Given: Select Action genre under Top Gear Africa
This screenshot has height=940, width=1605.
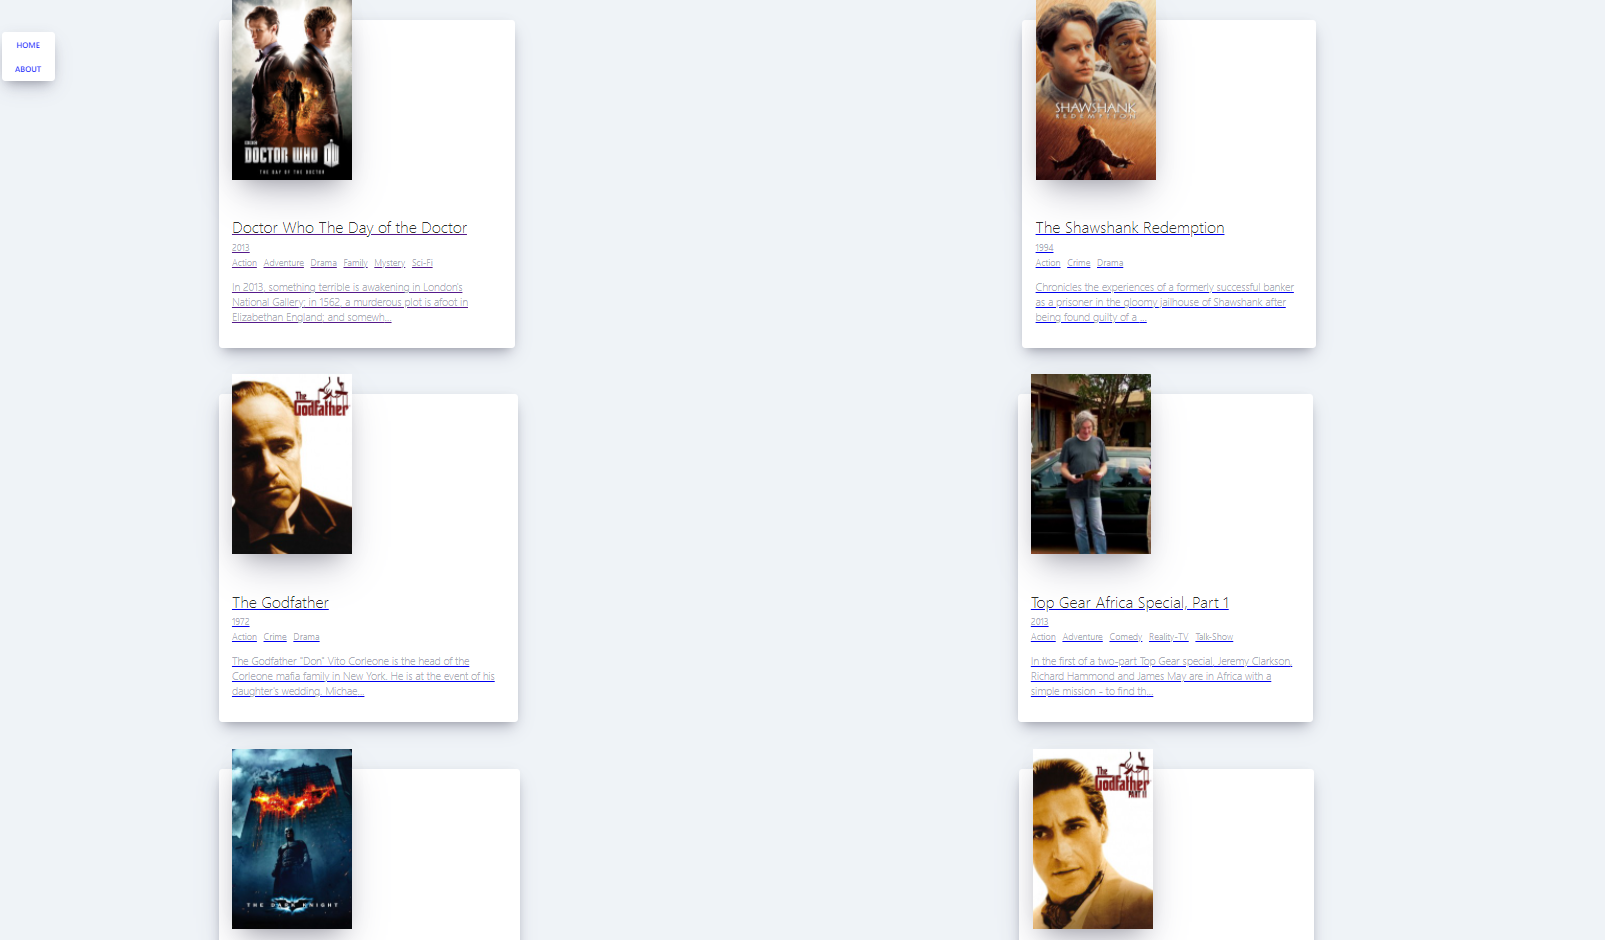Looking at the screenshot, I should (x=1043, y=637).
